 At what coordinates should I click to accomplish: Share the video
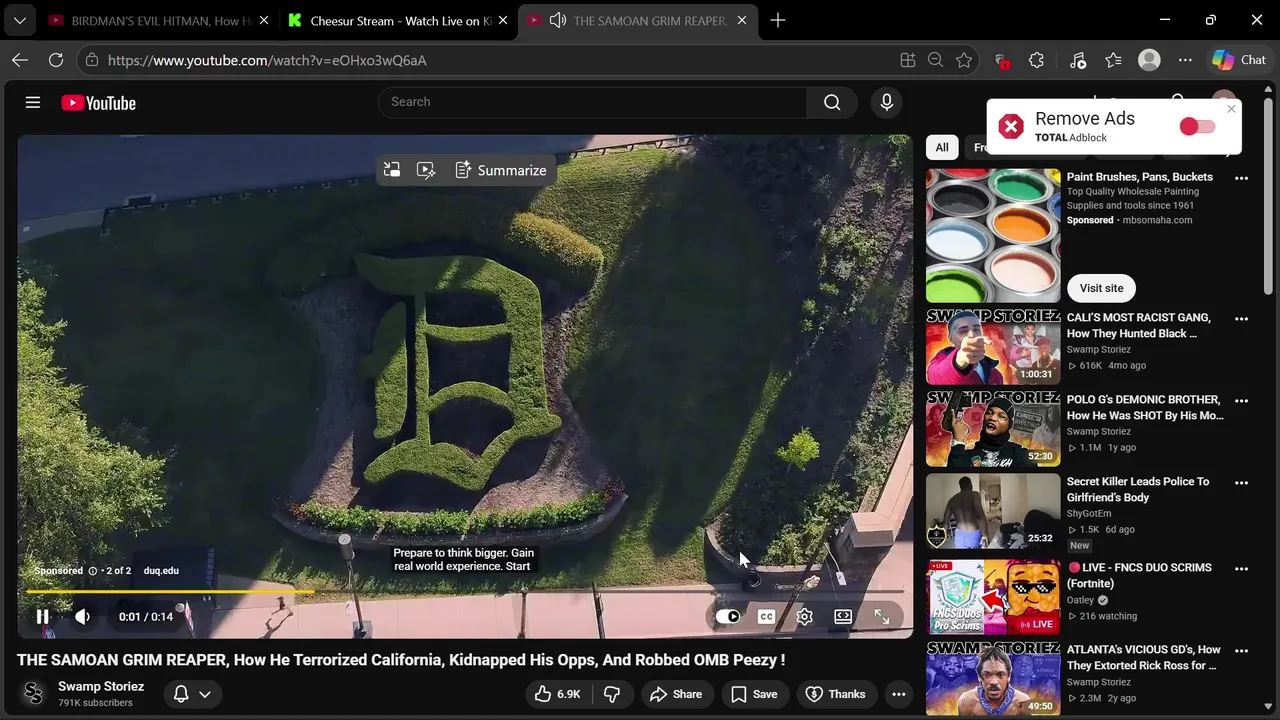point(676,694)
